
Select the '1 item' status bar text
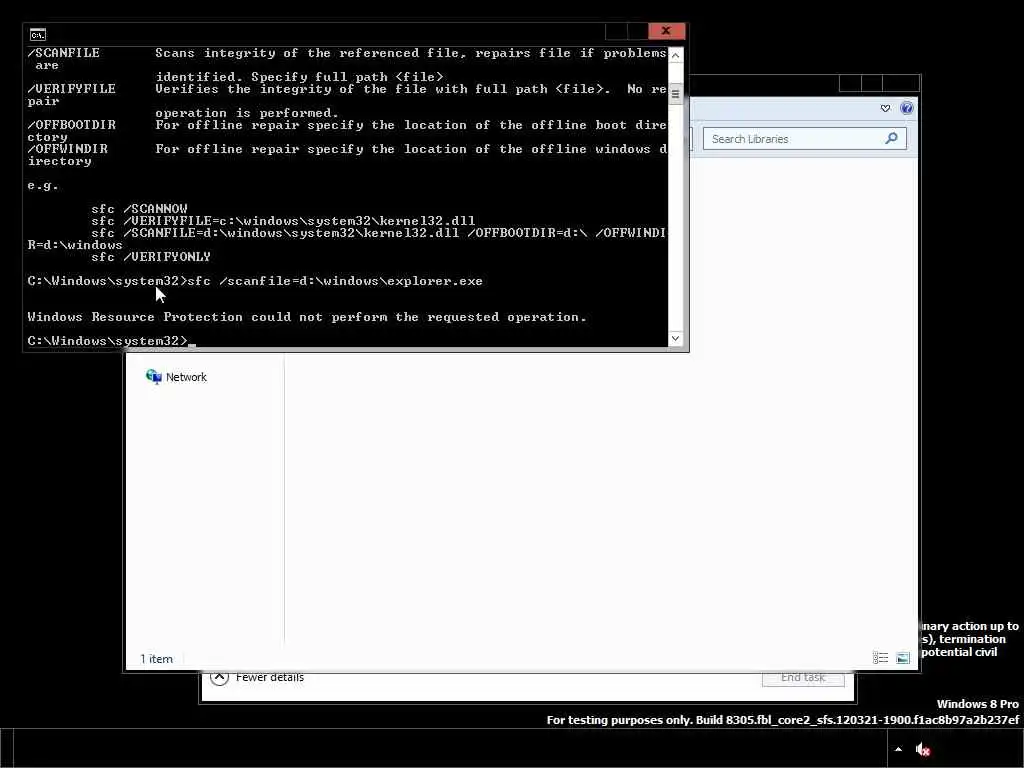pyautogui.click(x=157, y=659)
